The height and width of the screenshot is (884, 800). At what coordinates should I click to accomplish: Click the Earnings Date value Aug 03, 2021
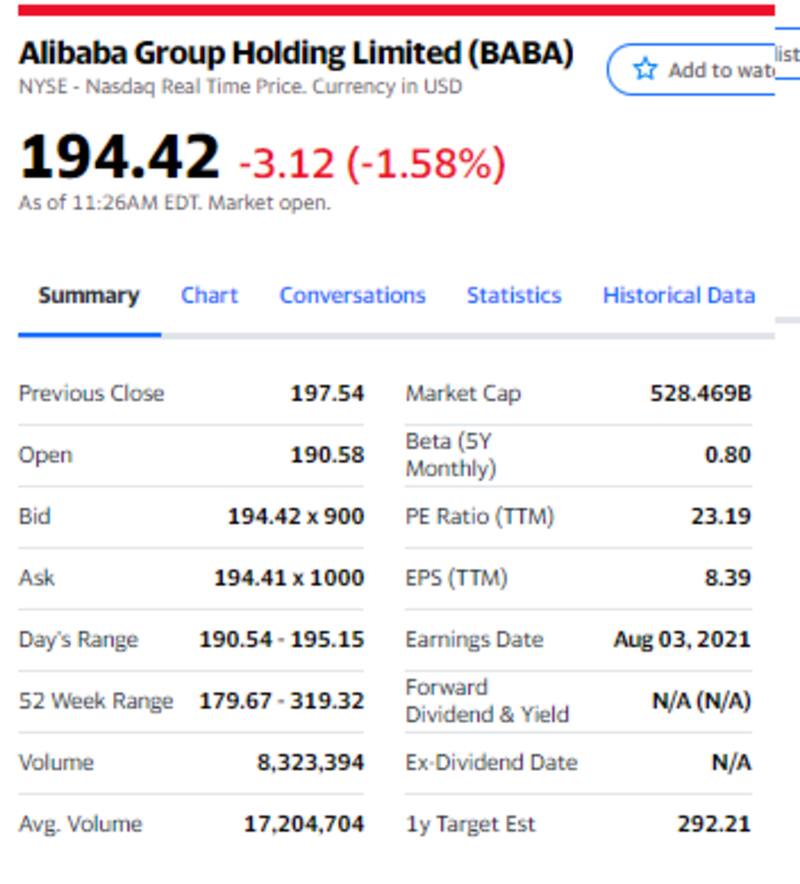pos(682,639)
